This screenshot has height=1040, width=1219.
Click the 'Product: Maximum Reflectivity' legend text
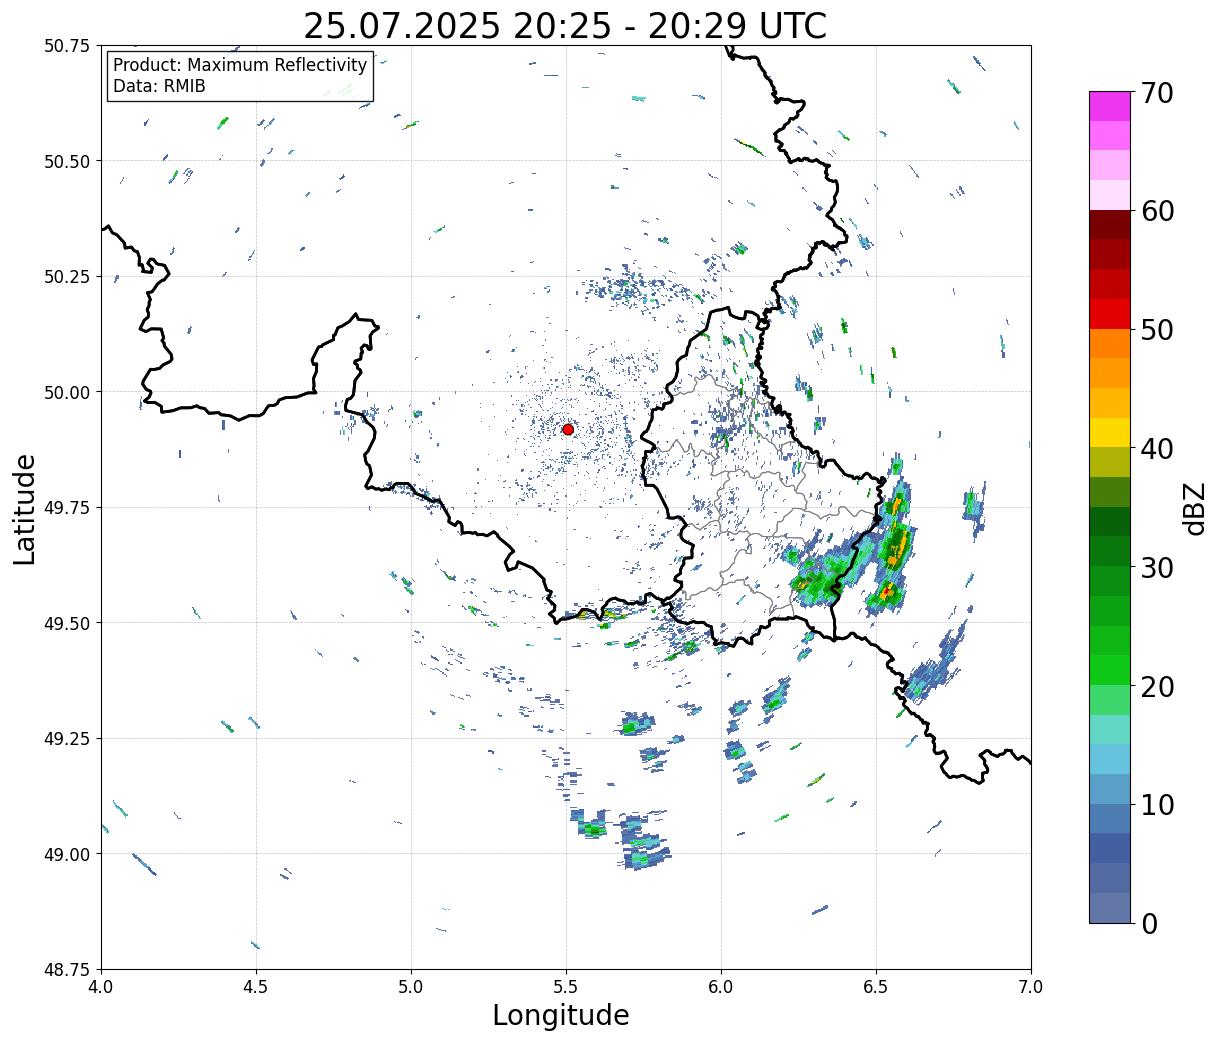click(x=240, y=65)
